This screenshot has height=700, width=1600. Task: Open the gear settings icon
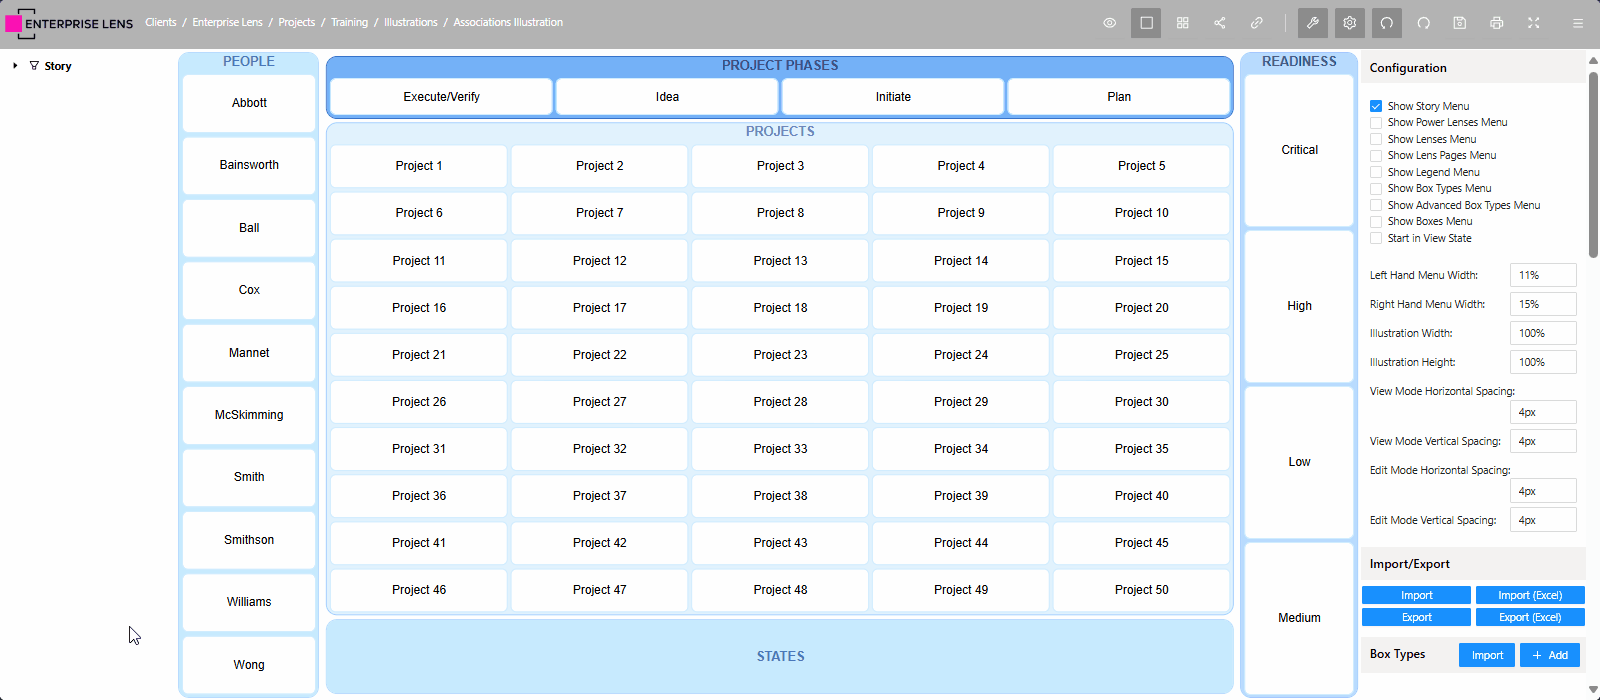point(1350,23)
